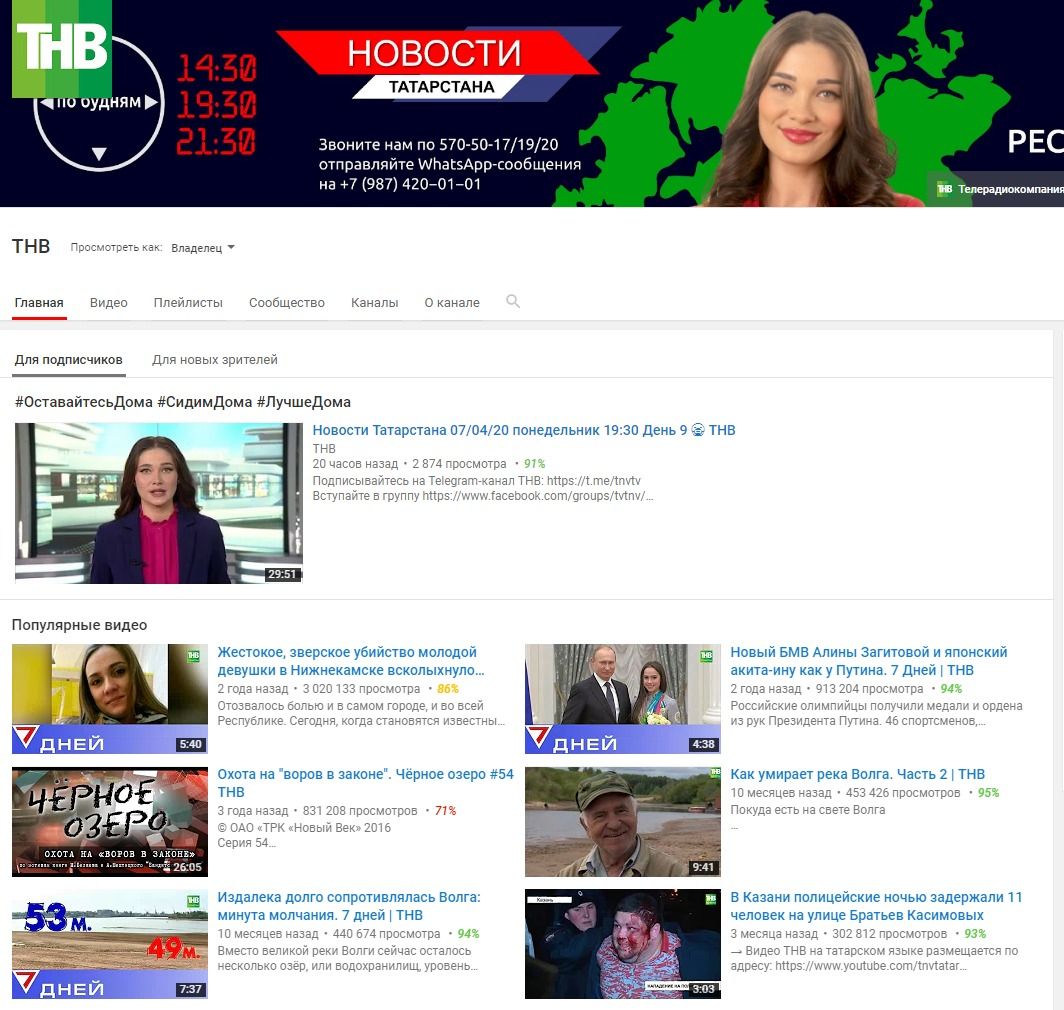Open 'Как умирает река Волга. Часть 2' link
This screenshot has height=1010, width=1064.
click(x=857, y=774)
